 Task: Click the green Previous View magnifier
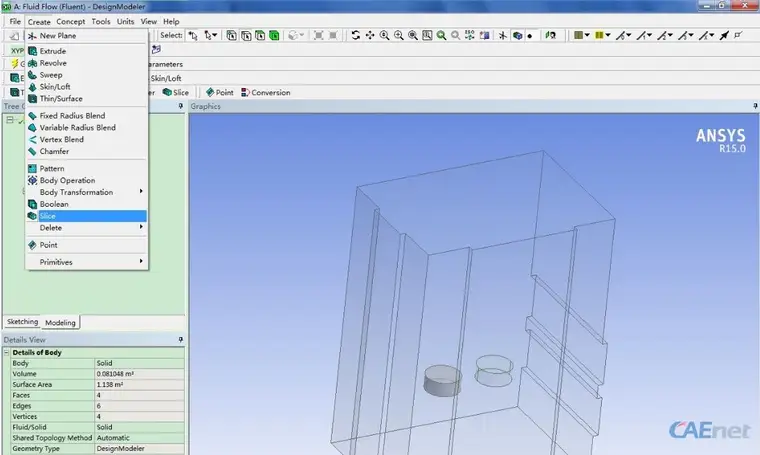tap(441, 35)
